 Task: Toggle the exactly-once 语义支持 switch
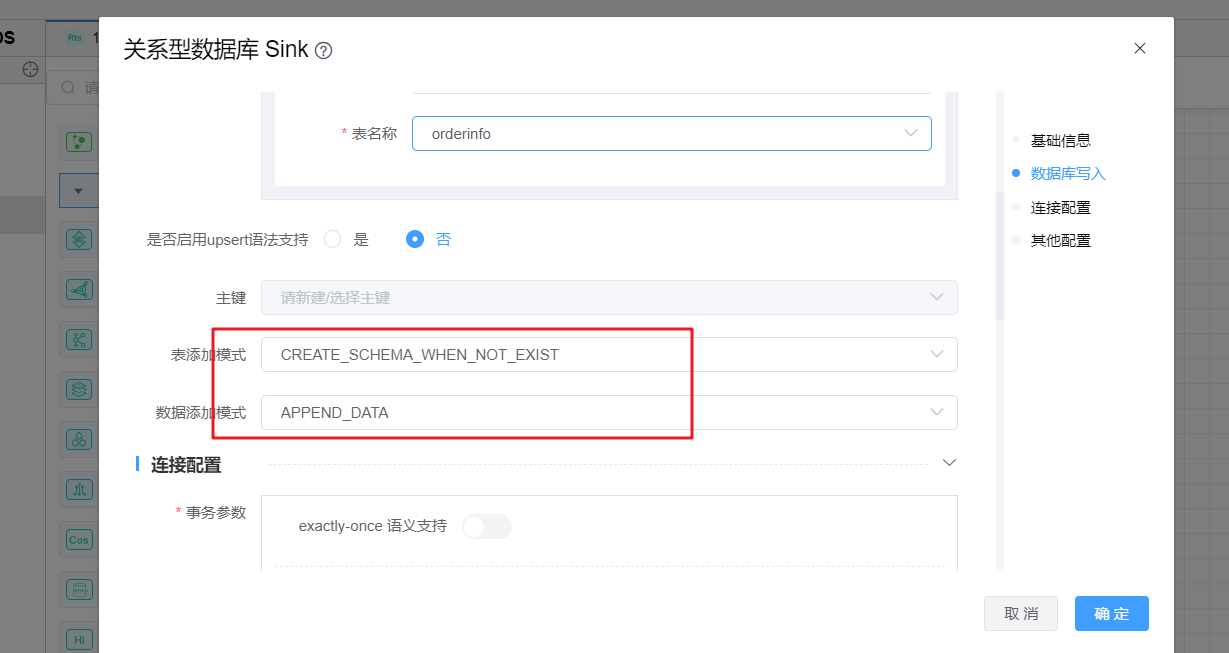point(487,526)
